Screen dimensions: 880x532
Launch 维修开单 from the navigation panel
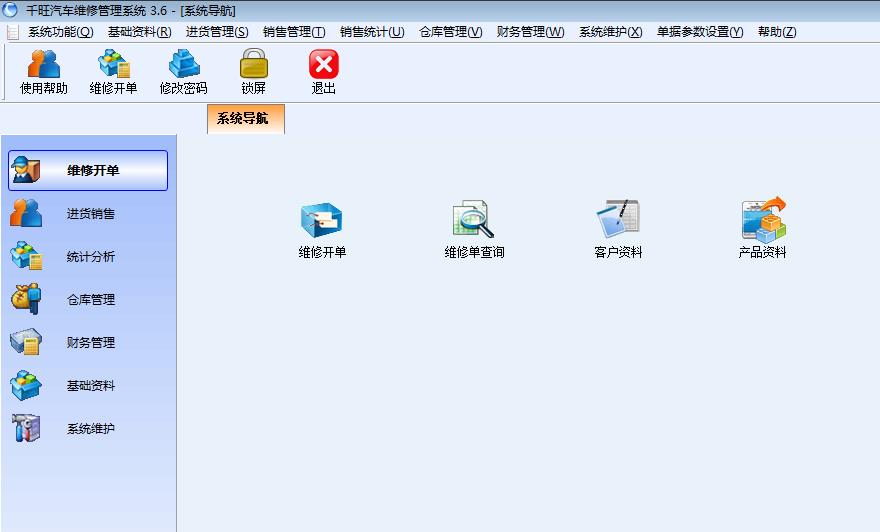(x=322, y=230)
